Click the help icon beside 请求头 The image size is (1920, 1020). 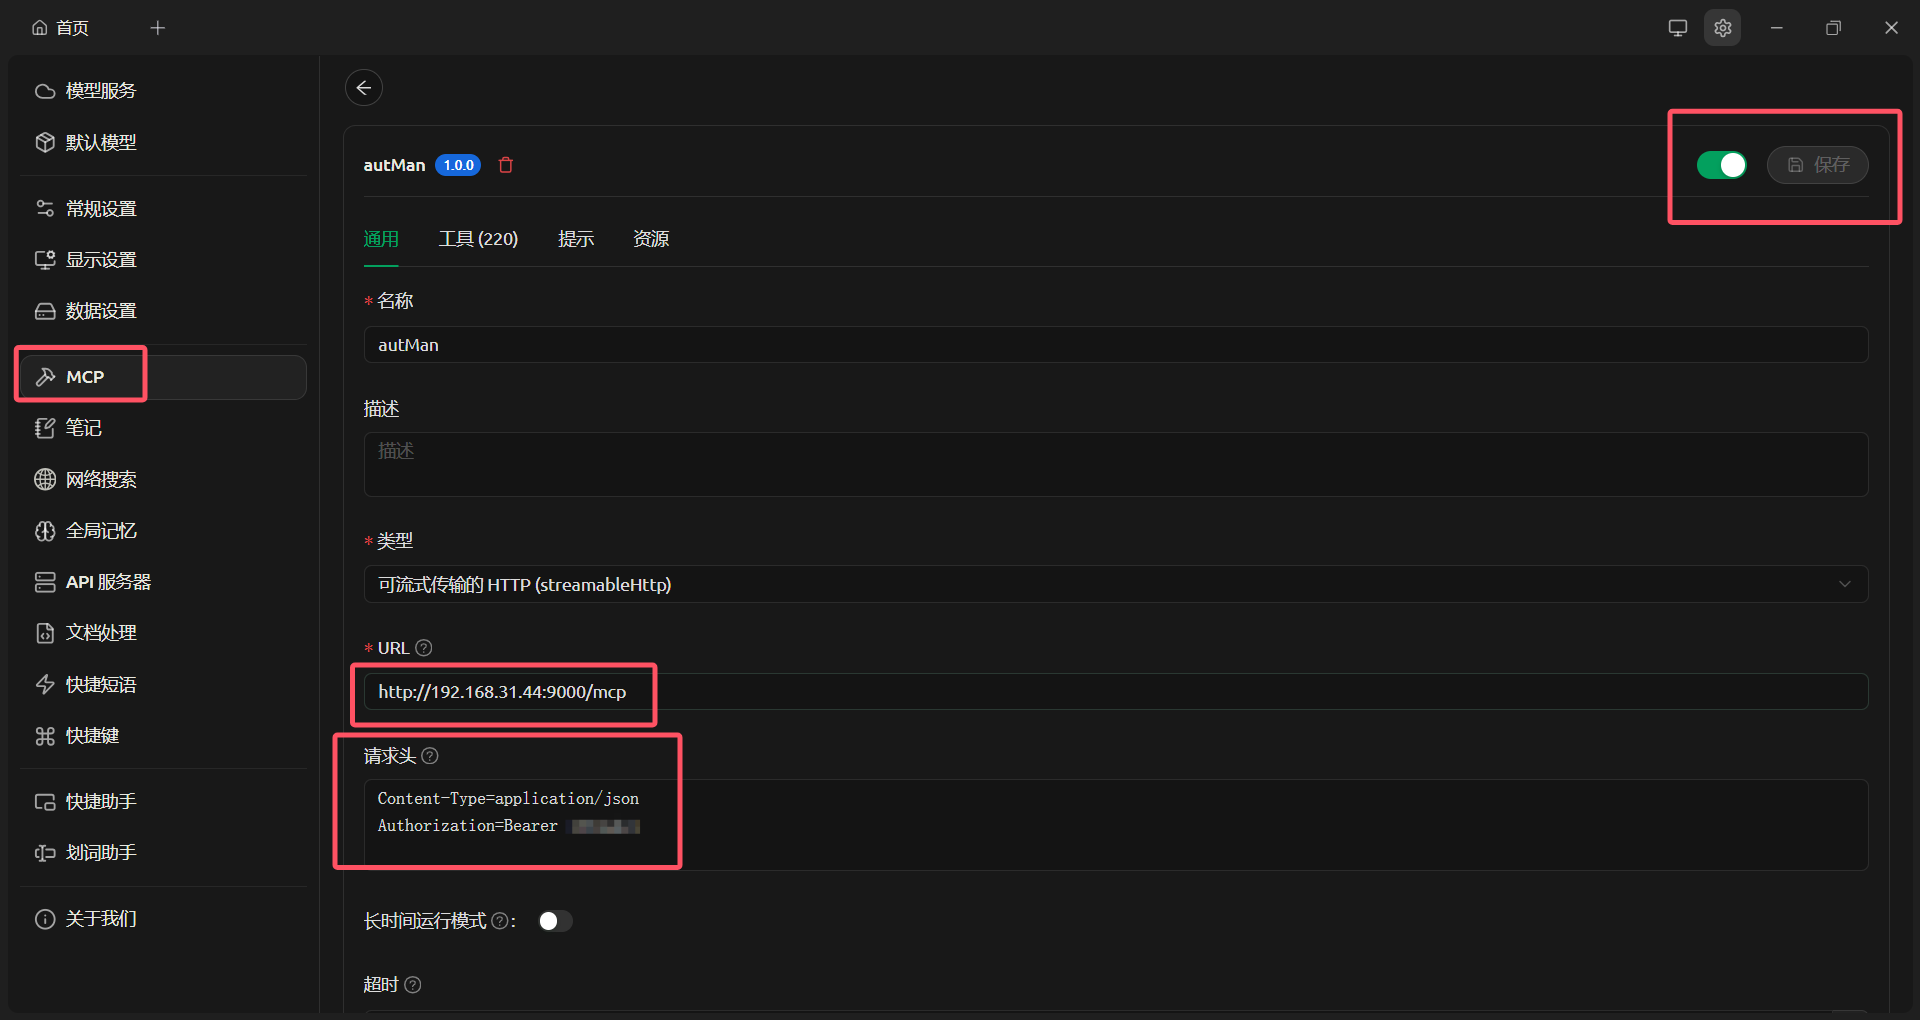pos(430,756)
